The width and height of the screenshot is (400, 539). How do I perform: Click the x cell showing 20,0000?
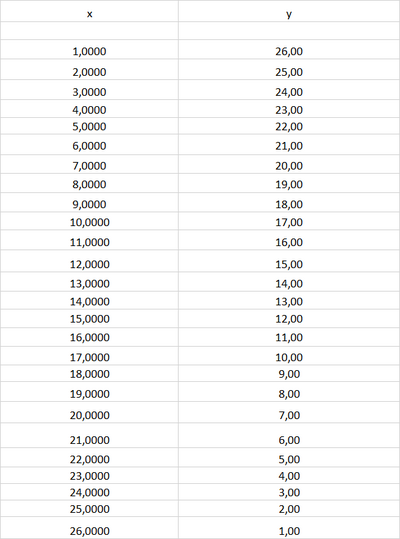[x=89, y=412]
